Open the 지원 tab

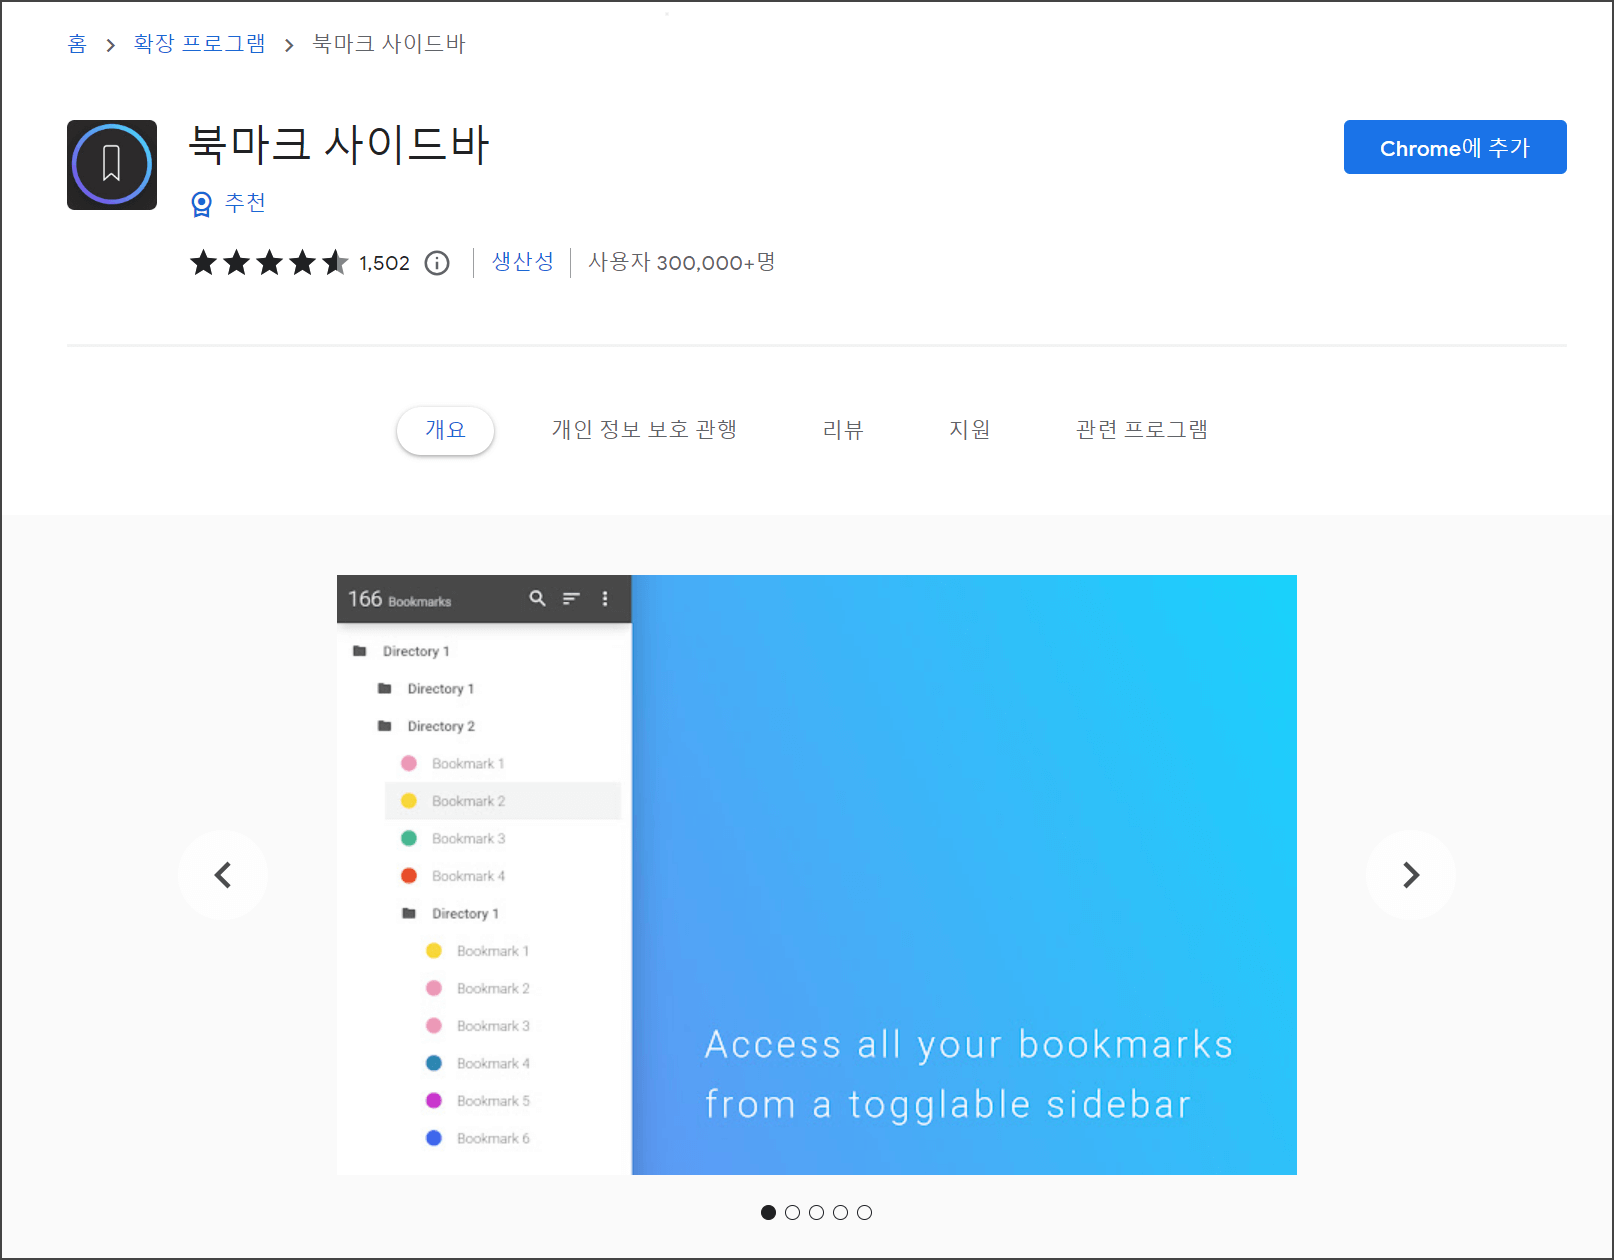point(969,430)
